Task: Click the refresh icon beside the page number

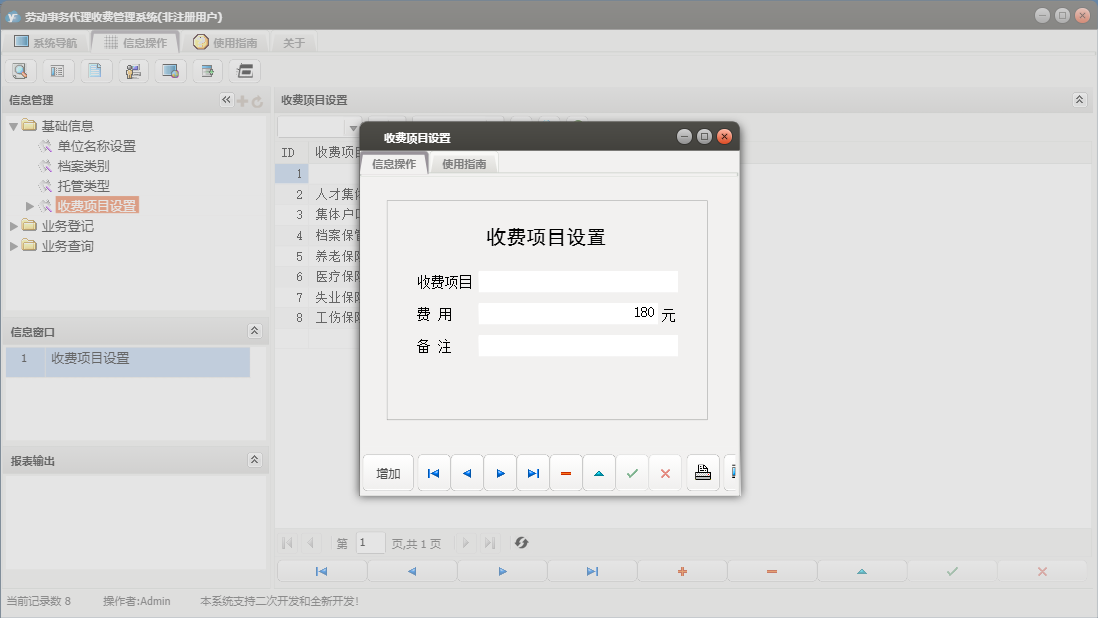Action: click(521, 543)
